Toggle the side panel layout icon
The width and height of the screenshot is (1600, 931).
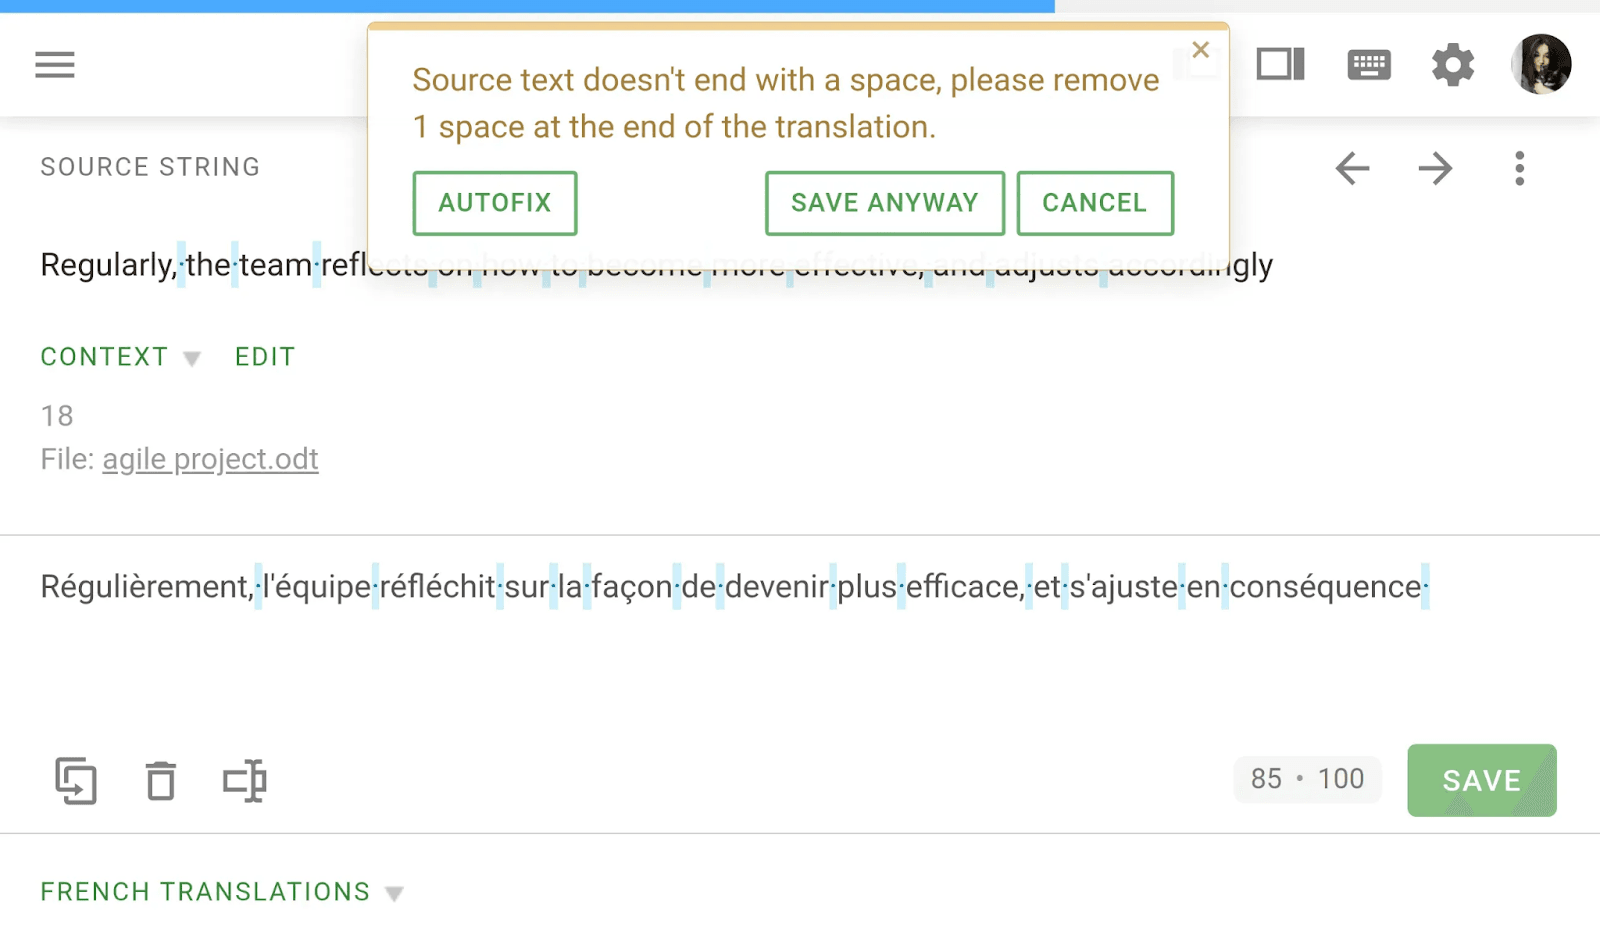(1280, 65)
